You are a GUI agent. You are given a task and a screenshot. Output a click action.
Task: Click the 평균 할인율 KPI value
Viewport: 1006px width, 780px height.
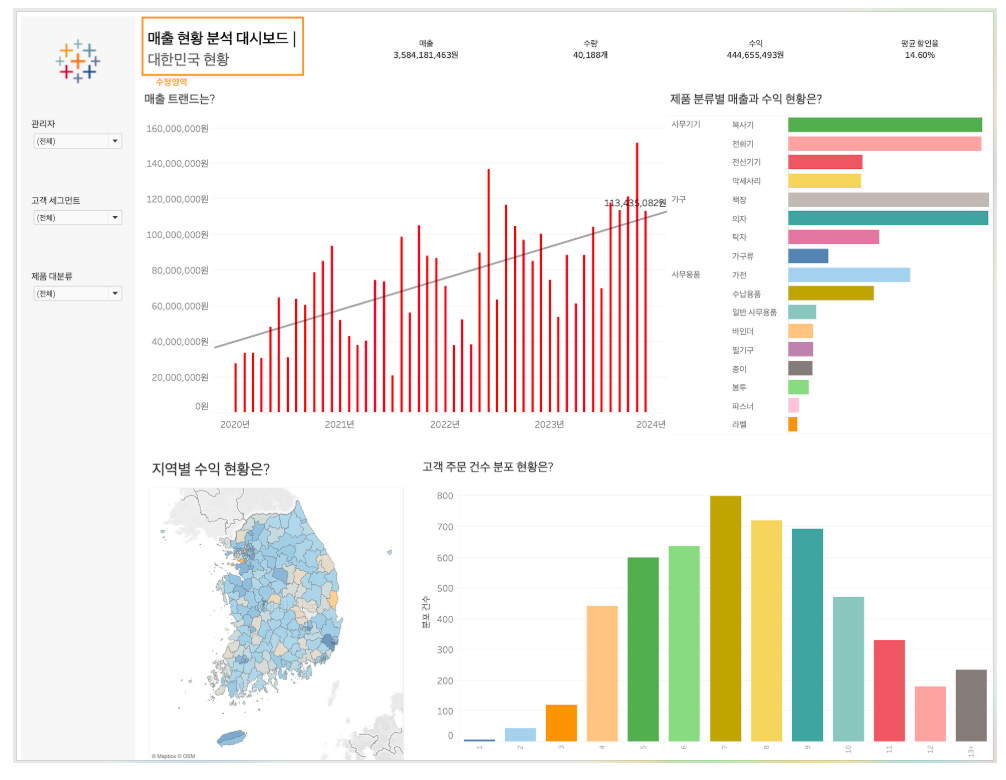[x=919, y=55]
